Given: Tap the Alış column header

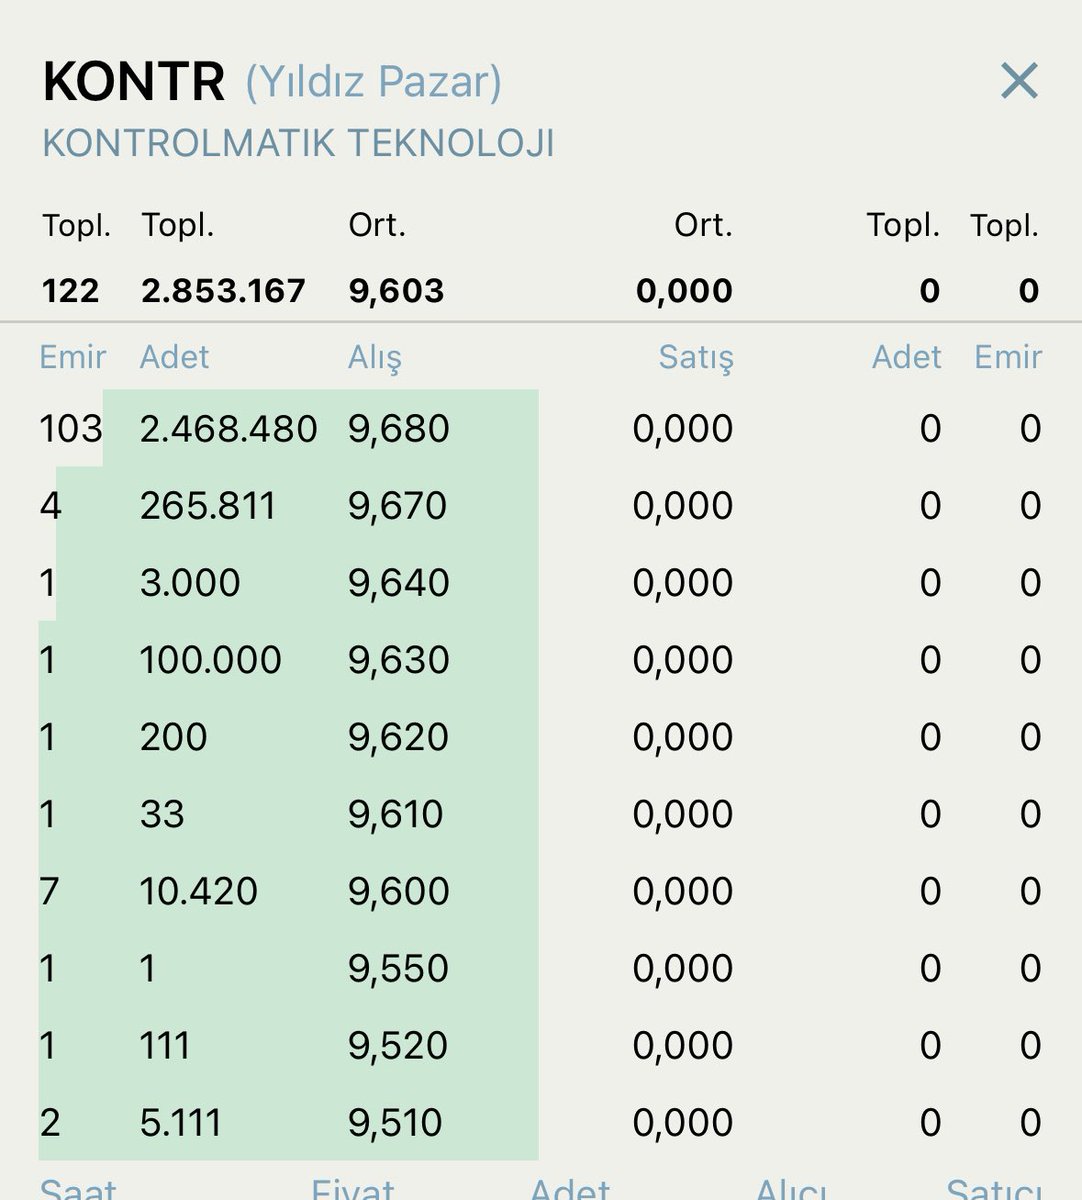Looking at the screenshot, I should tap(375, 358).
